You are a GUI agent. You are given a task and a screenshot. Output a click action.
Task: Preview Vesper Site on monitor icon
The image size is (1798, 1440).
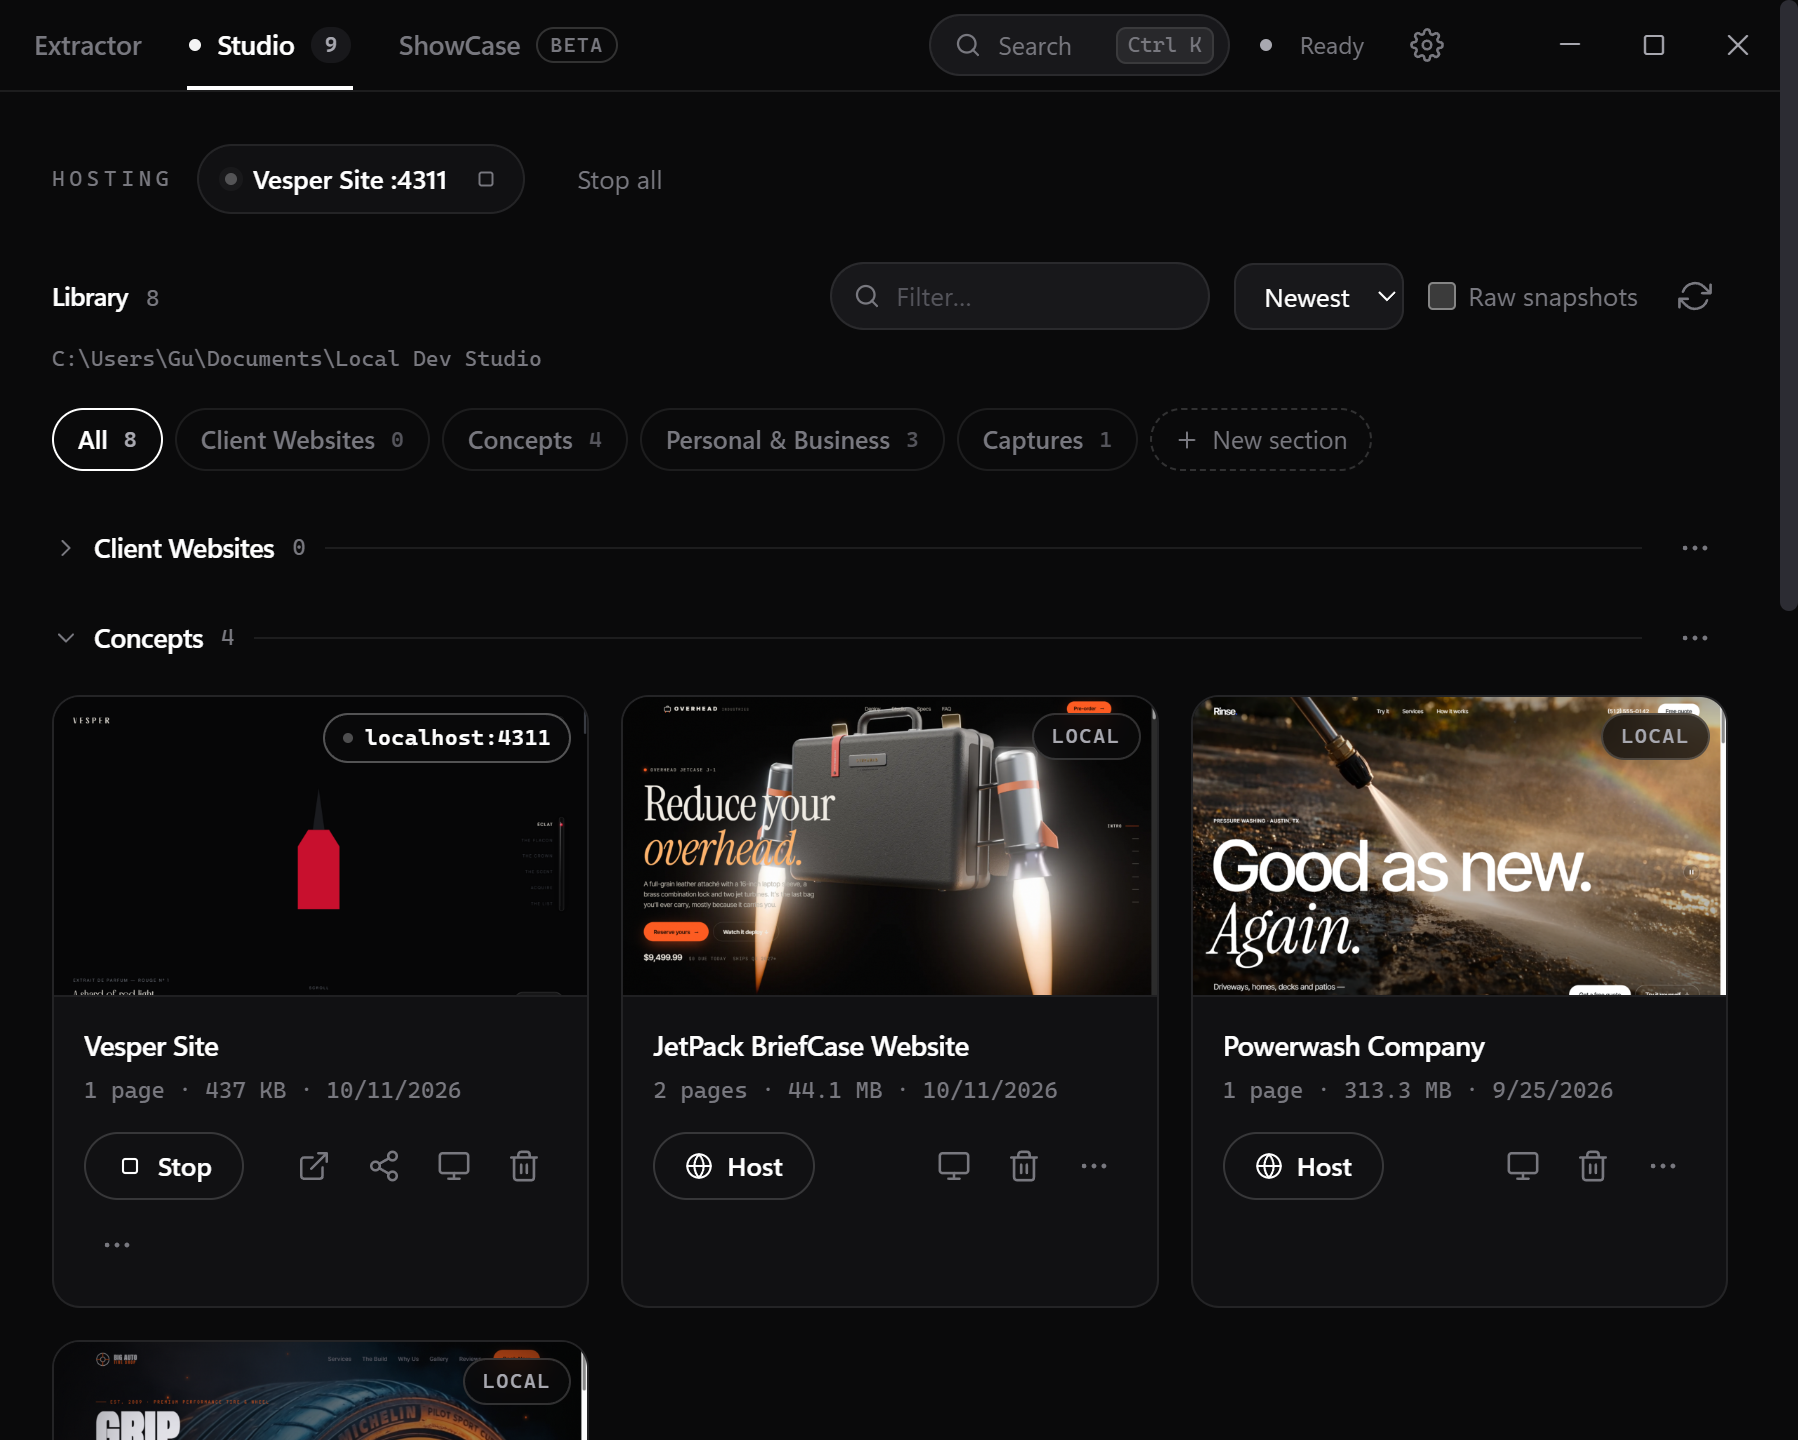coord(454,1166)
